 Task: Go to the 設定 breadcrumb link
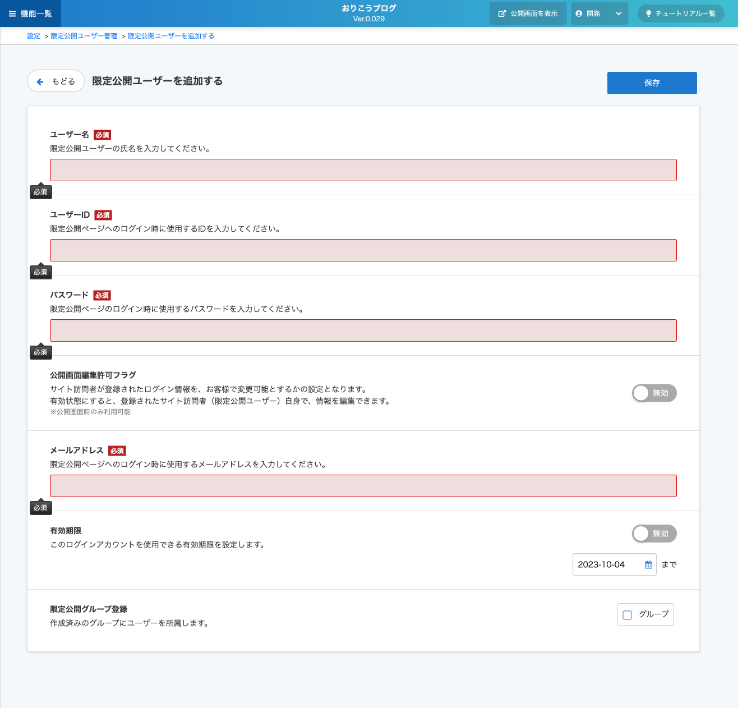coord(33,36)
